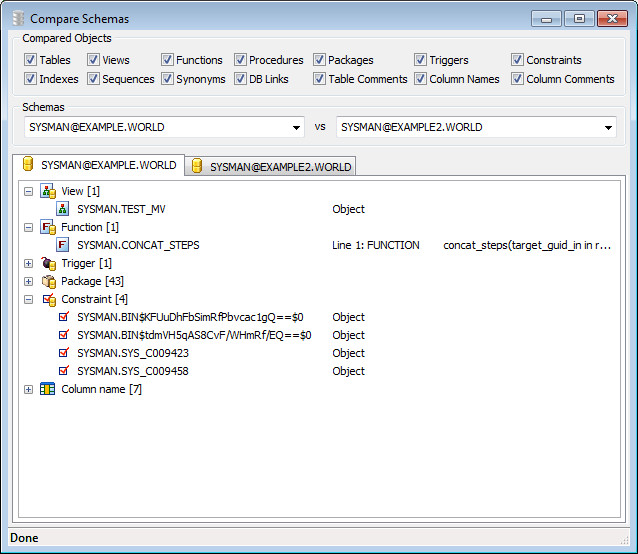Uncheck the Tables checkbox
The width and height of the screenshot is (638, 554).
tap(30, 59)
